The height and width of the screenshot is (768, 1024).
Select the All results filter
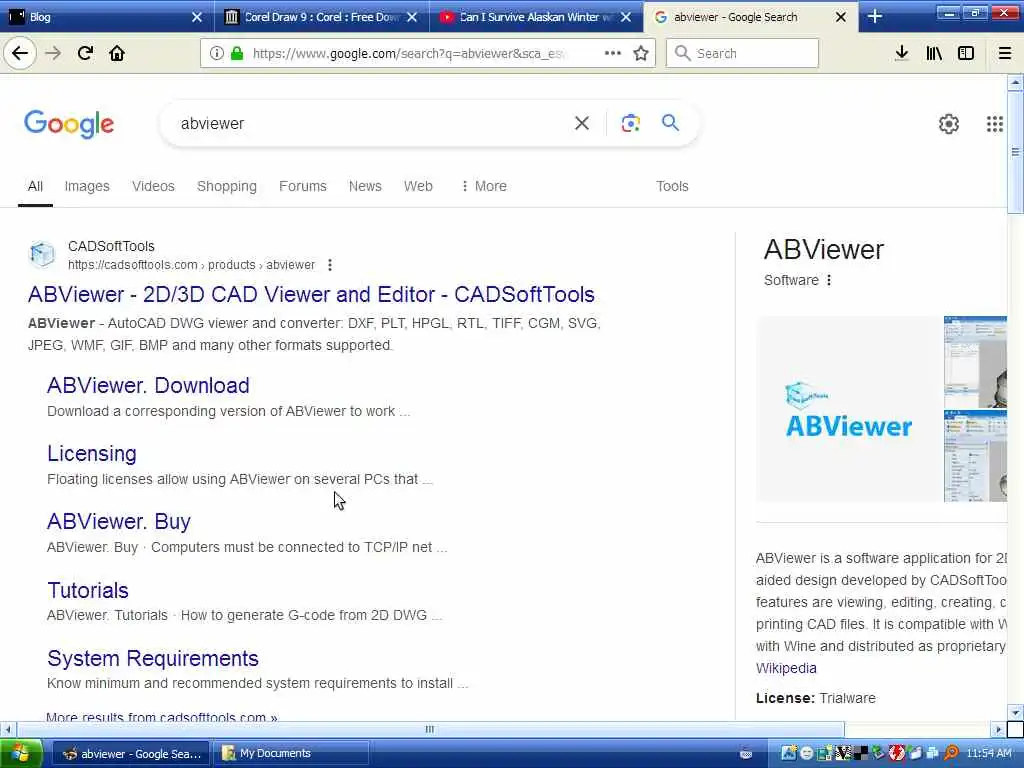(35, 186)
